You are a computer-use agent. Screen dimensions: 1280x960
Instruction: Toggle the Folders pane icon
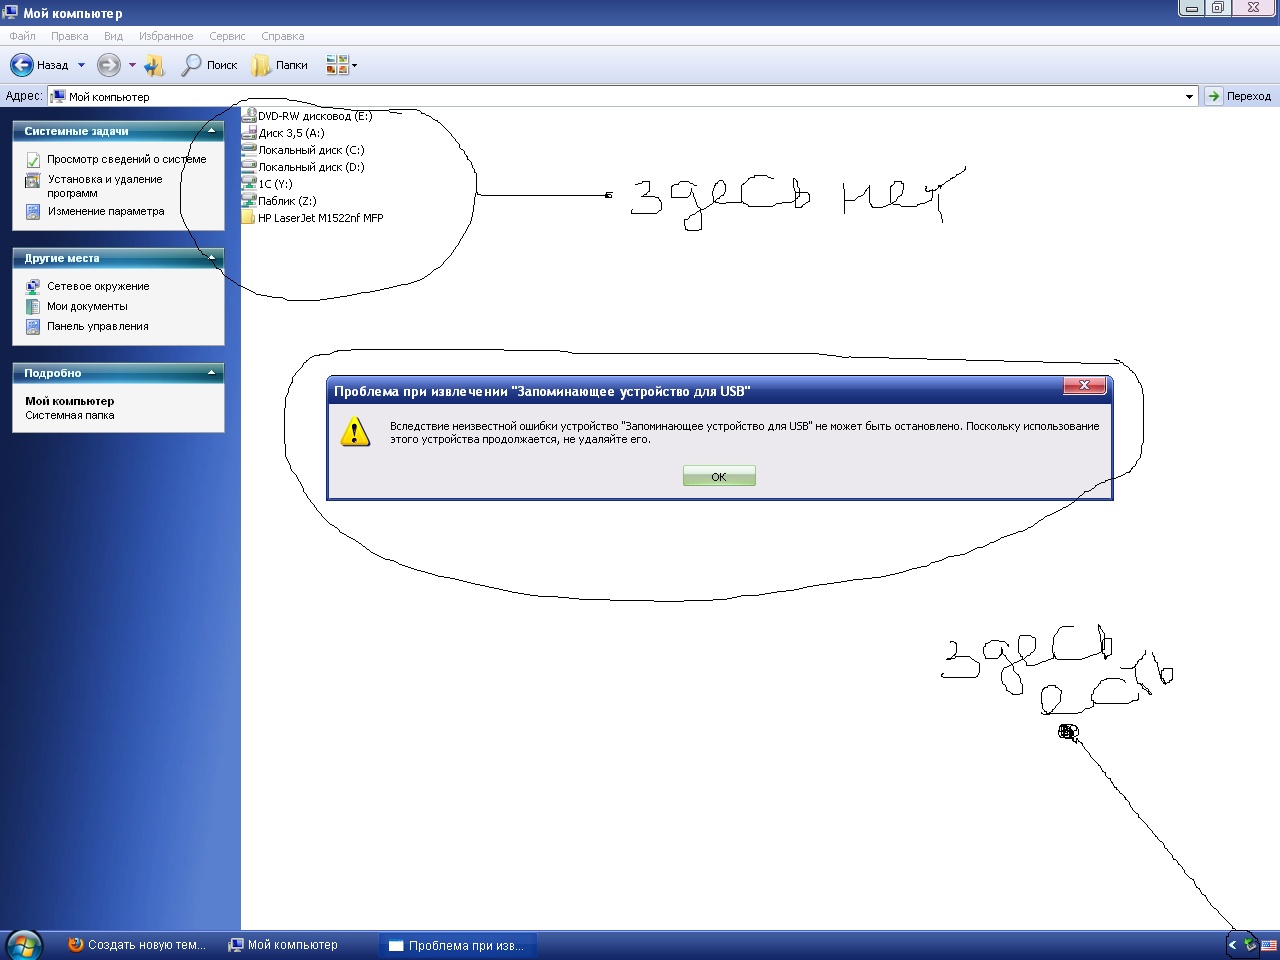[261, 65]
